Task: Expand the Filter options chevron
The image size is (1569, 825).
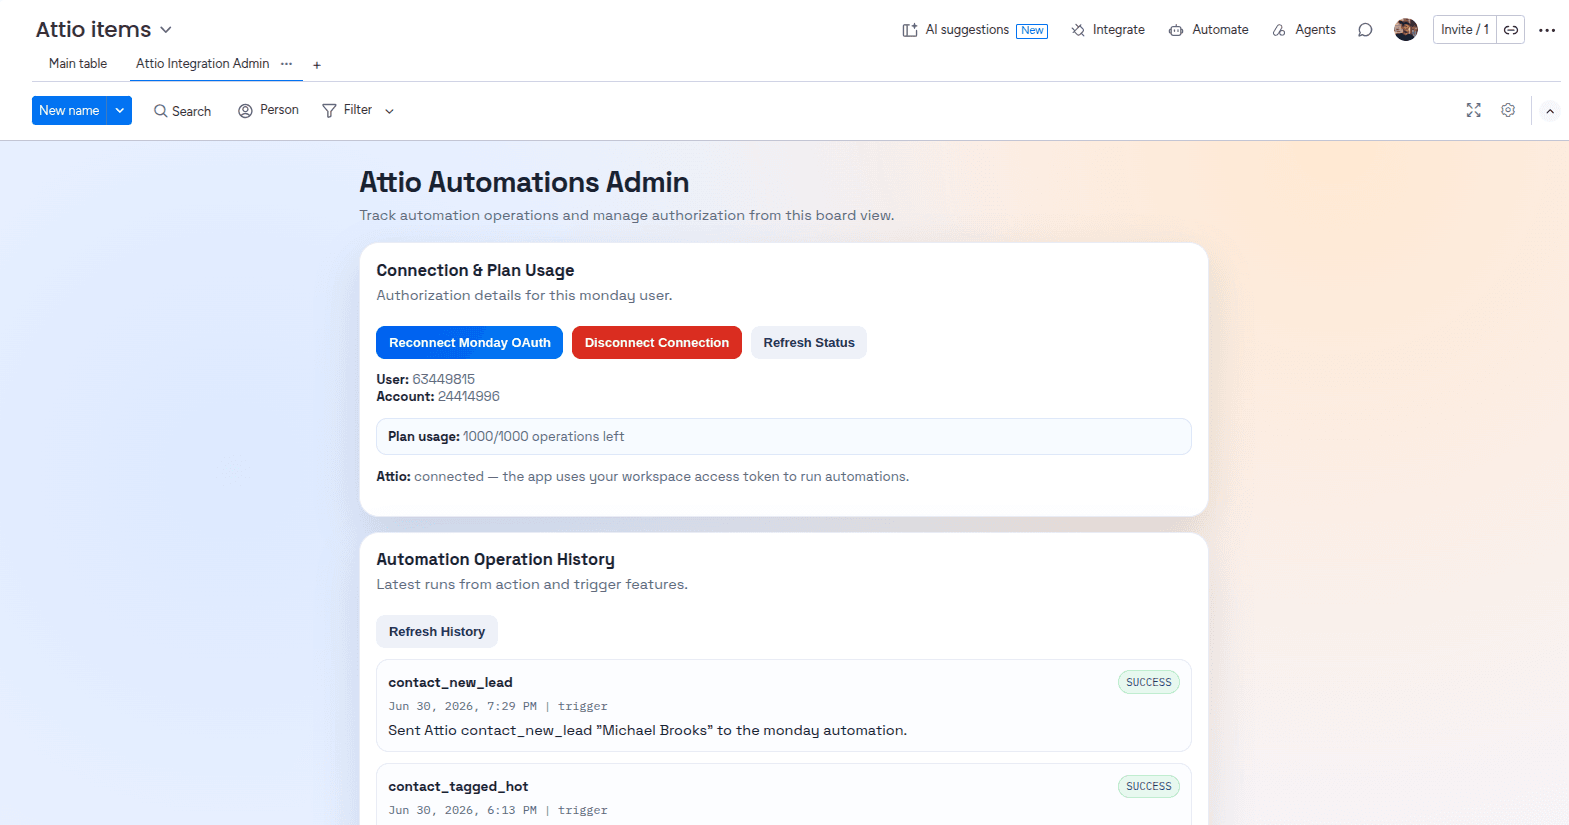Action: click(x=390, y=111)
